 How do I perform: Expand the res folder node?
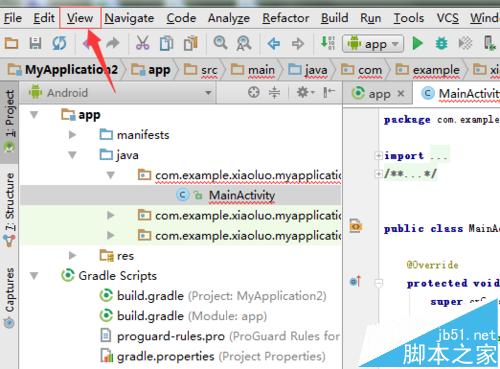[72, 256]
